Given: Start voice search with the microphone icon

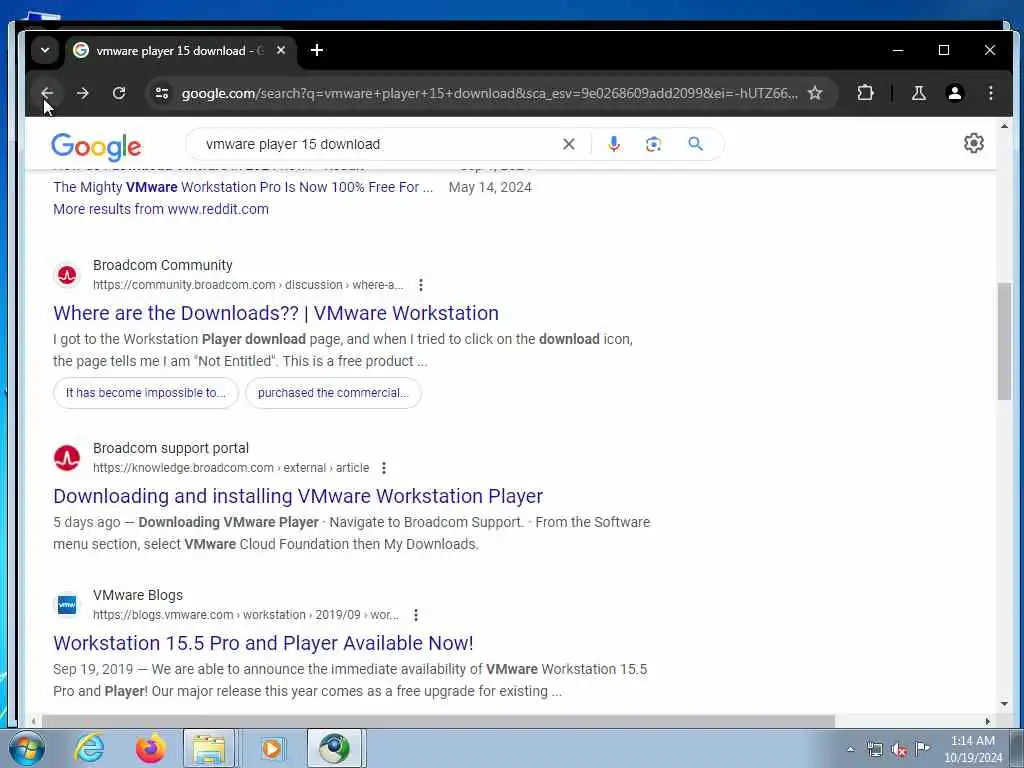Looking at the screenshot, I should coord(613,144).
